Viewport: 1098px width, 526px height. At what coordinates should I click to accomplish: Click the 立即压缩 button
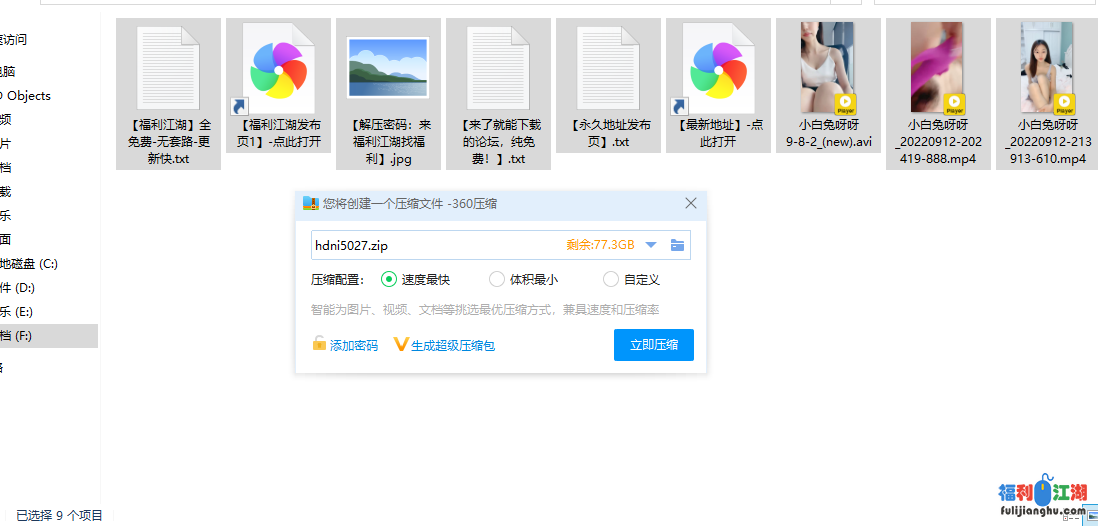click(x=653, y=345)
